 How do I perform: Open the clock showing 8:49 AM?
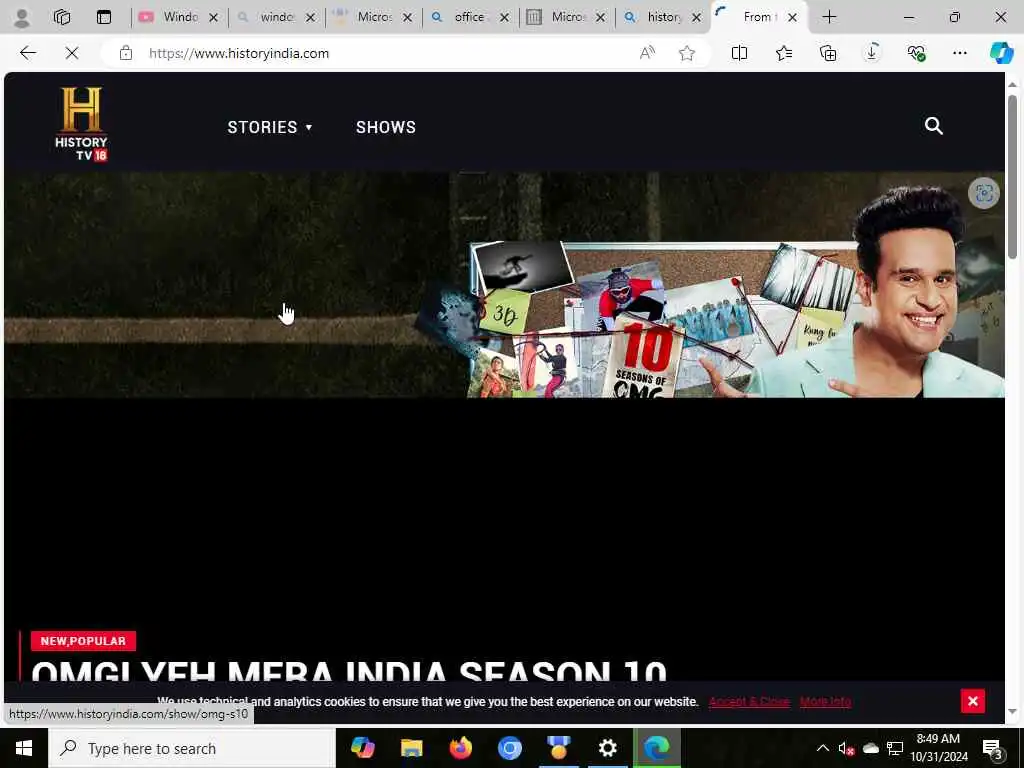938,748
